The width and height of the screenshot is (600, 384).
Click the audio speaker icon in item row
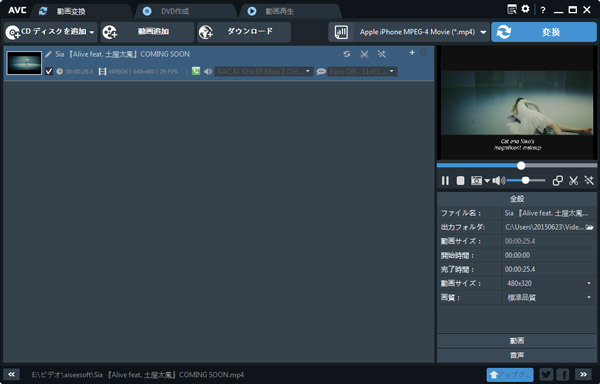pos(208,72)
